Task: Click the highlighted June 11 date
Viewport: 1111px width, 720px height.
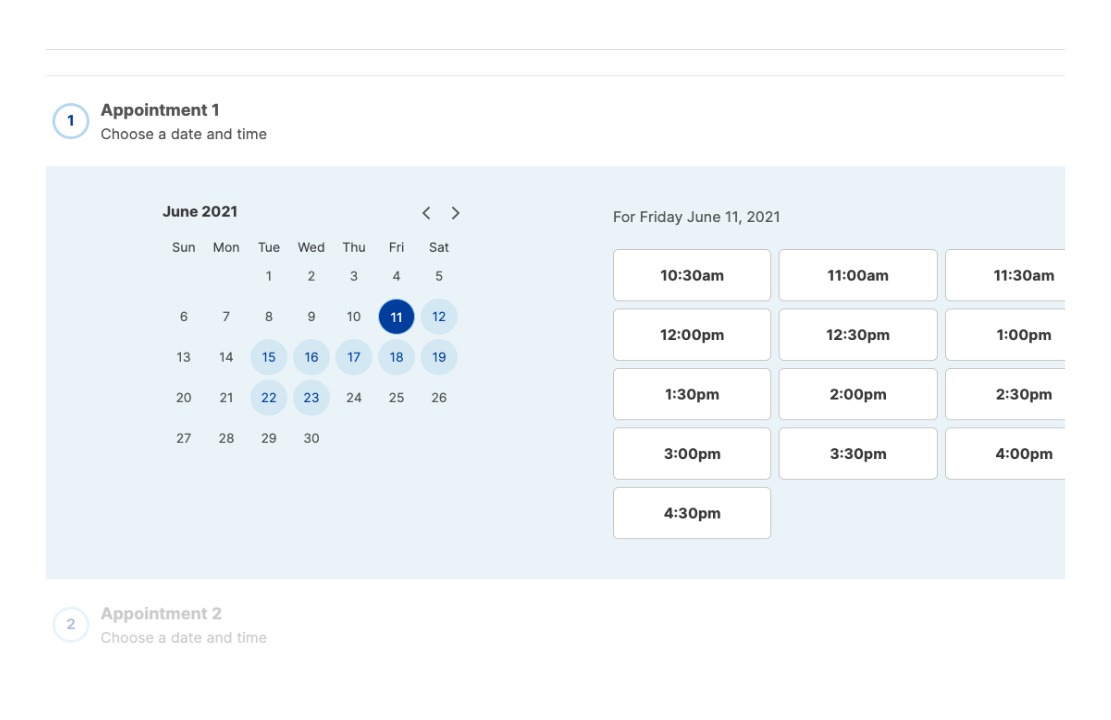Action: (396, 317)
